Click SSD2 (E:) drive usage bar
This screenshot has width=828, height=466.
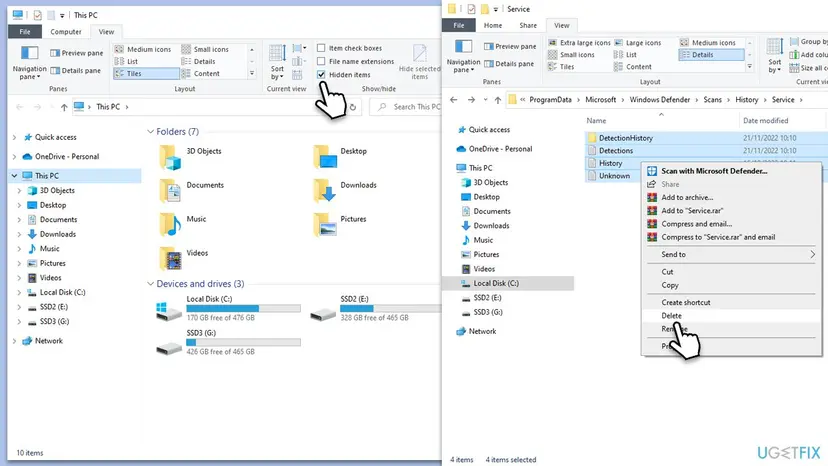(390, 308)
